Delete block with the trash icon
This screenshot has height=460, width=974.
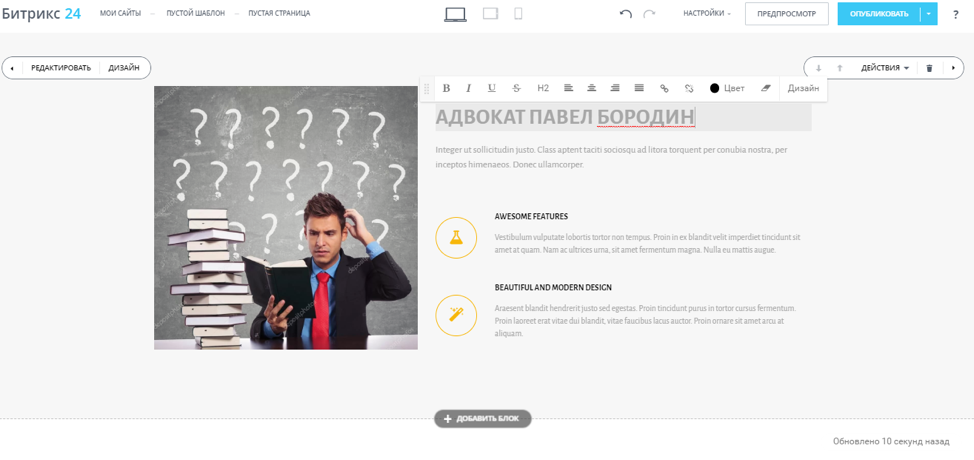coord(929,68)
